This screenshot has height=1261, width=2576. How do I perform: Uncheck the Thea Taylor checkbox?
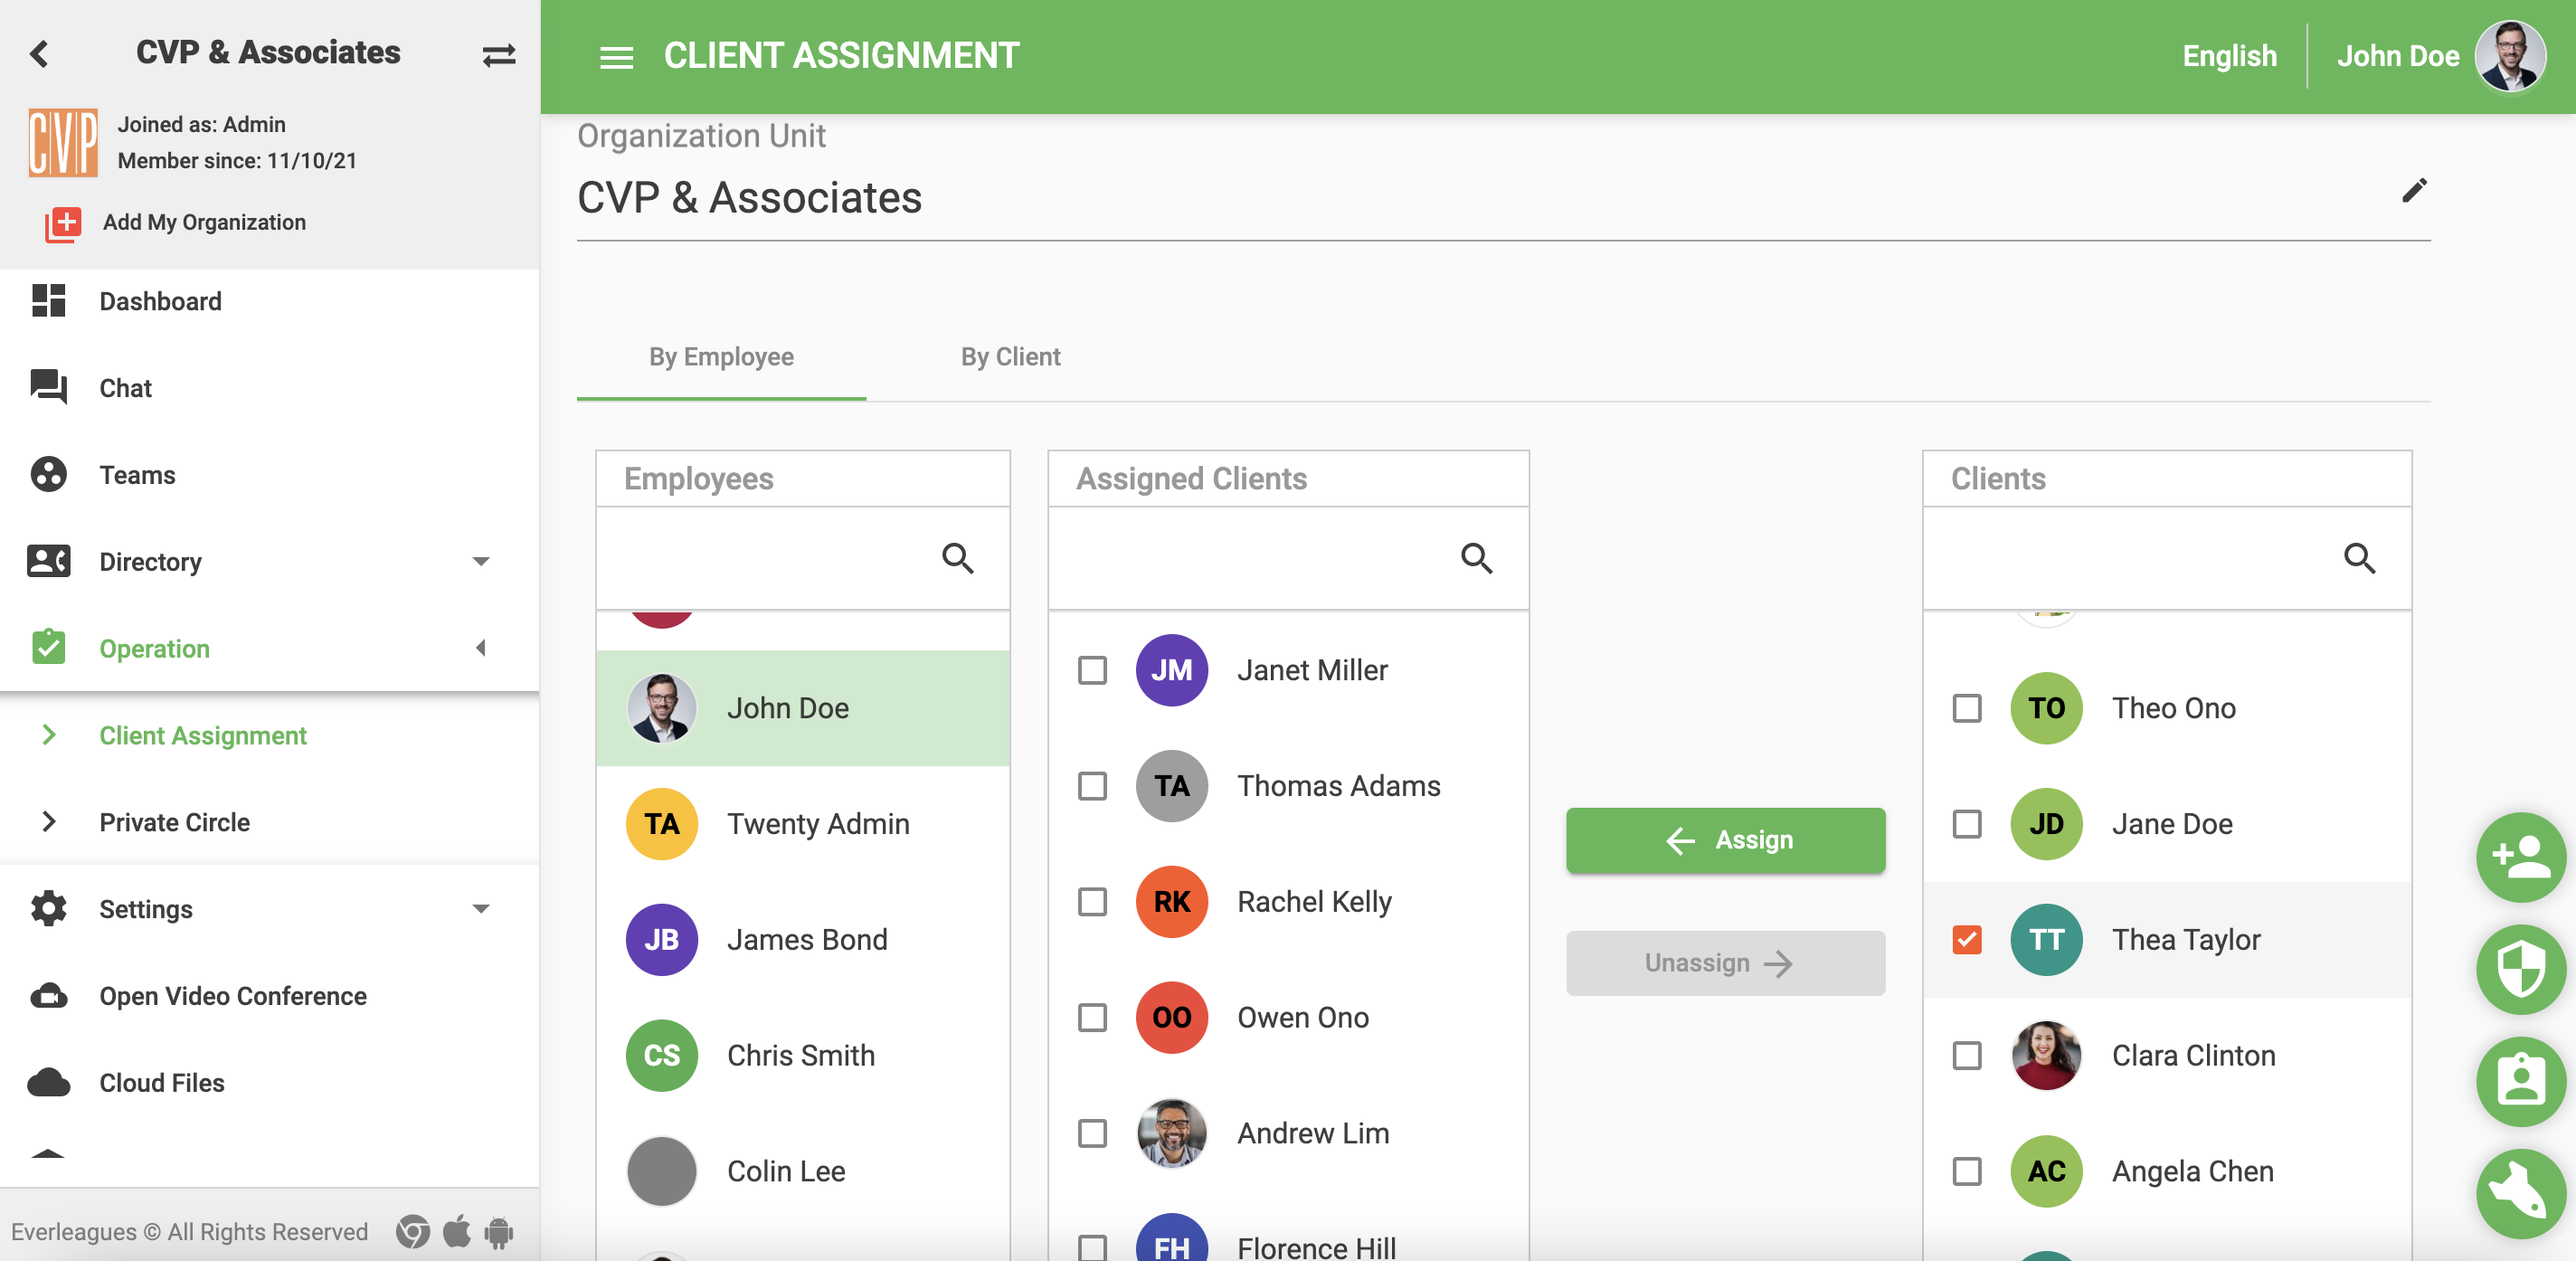(1966, 940)
